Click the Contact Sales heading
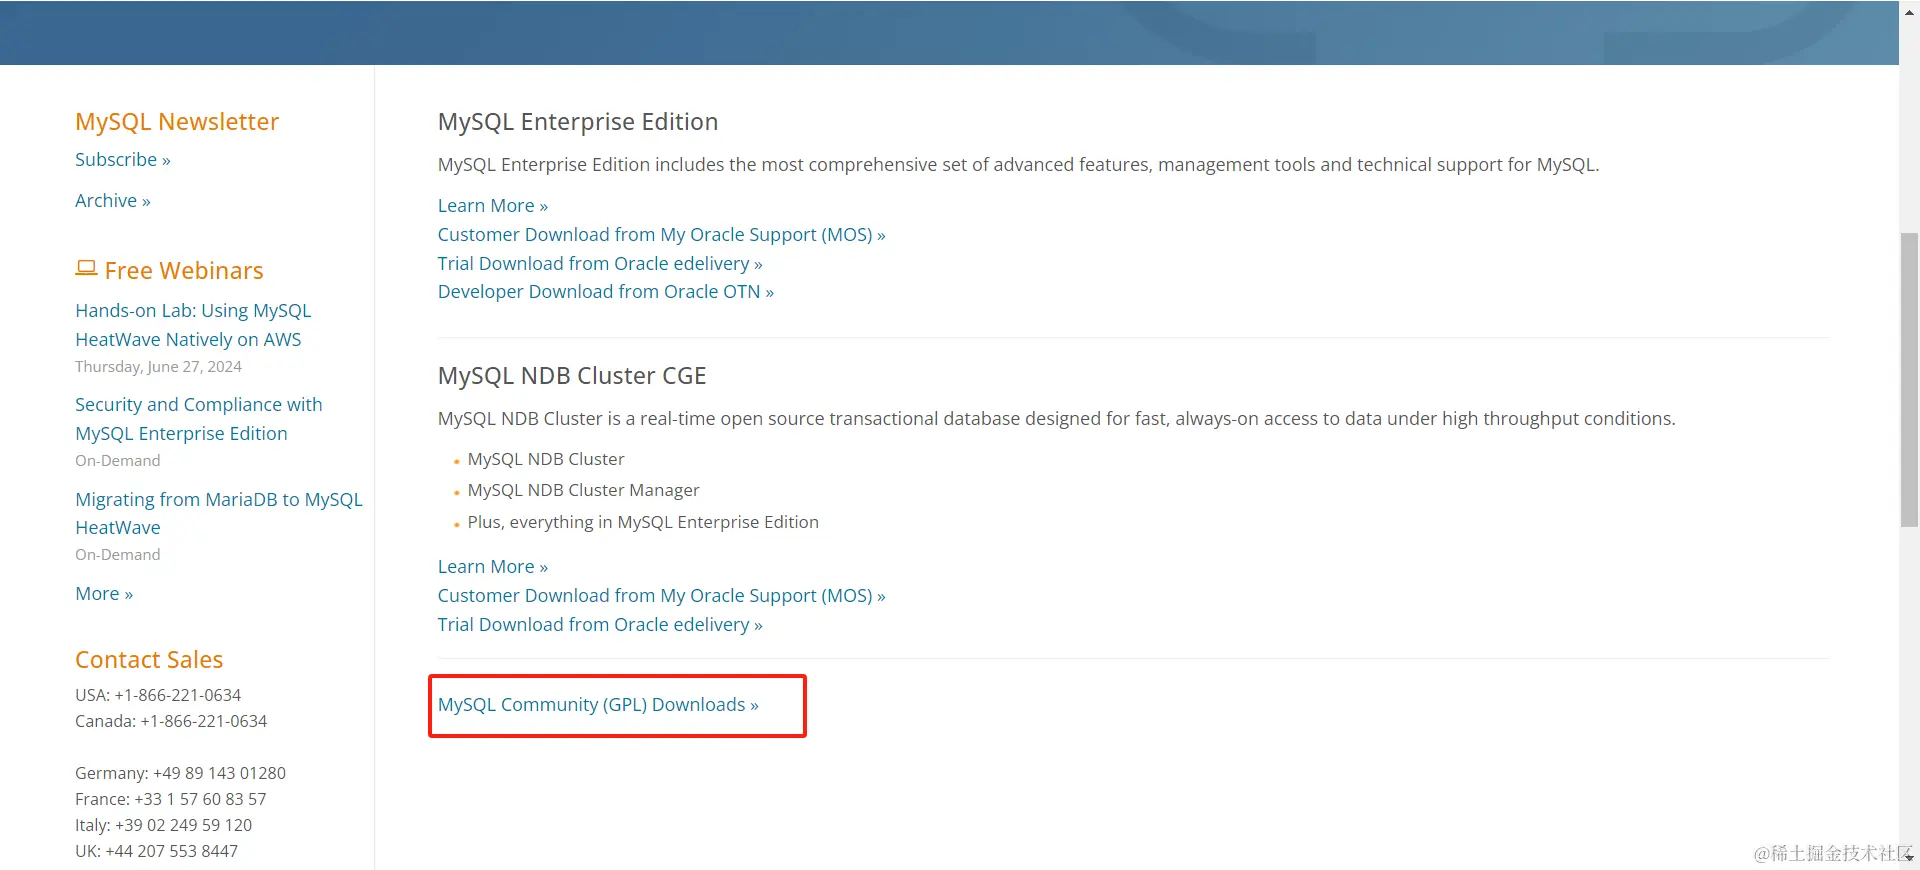Screen dimensions: 1920x870 click(x=149, y=660)
